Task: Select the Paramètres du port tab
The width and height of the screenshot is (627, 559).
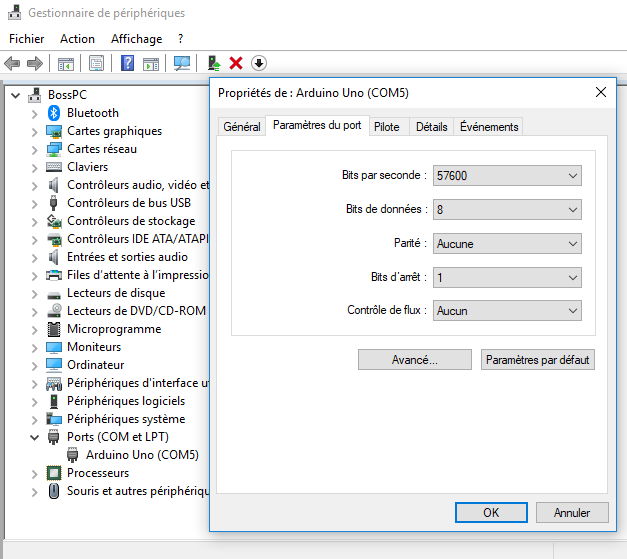Action: click(317, 126)
